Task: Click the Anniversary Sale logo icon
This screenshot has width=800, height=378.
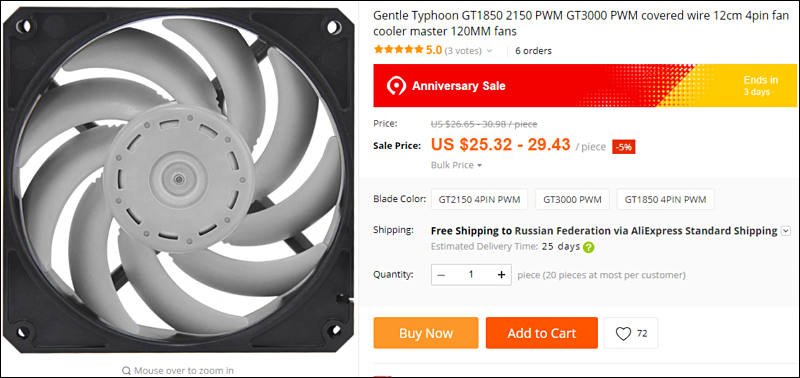Action: point(395,86)
